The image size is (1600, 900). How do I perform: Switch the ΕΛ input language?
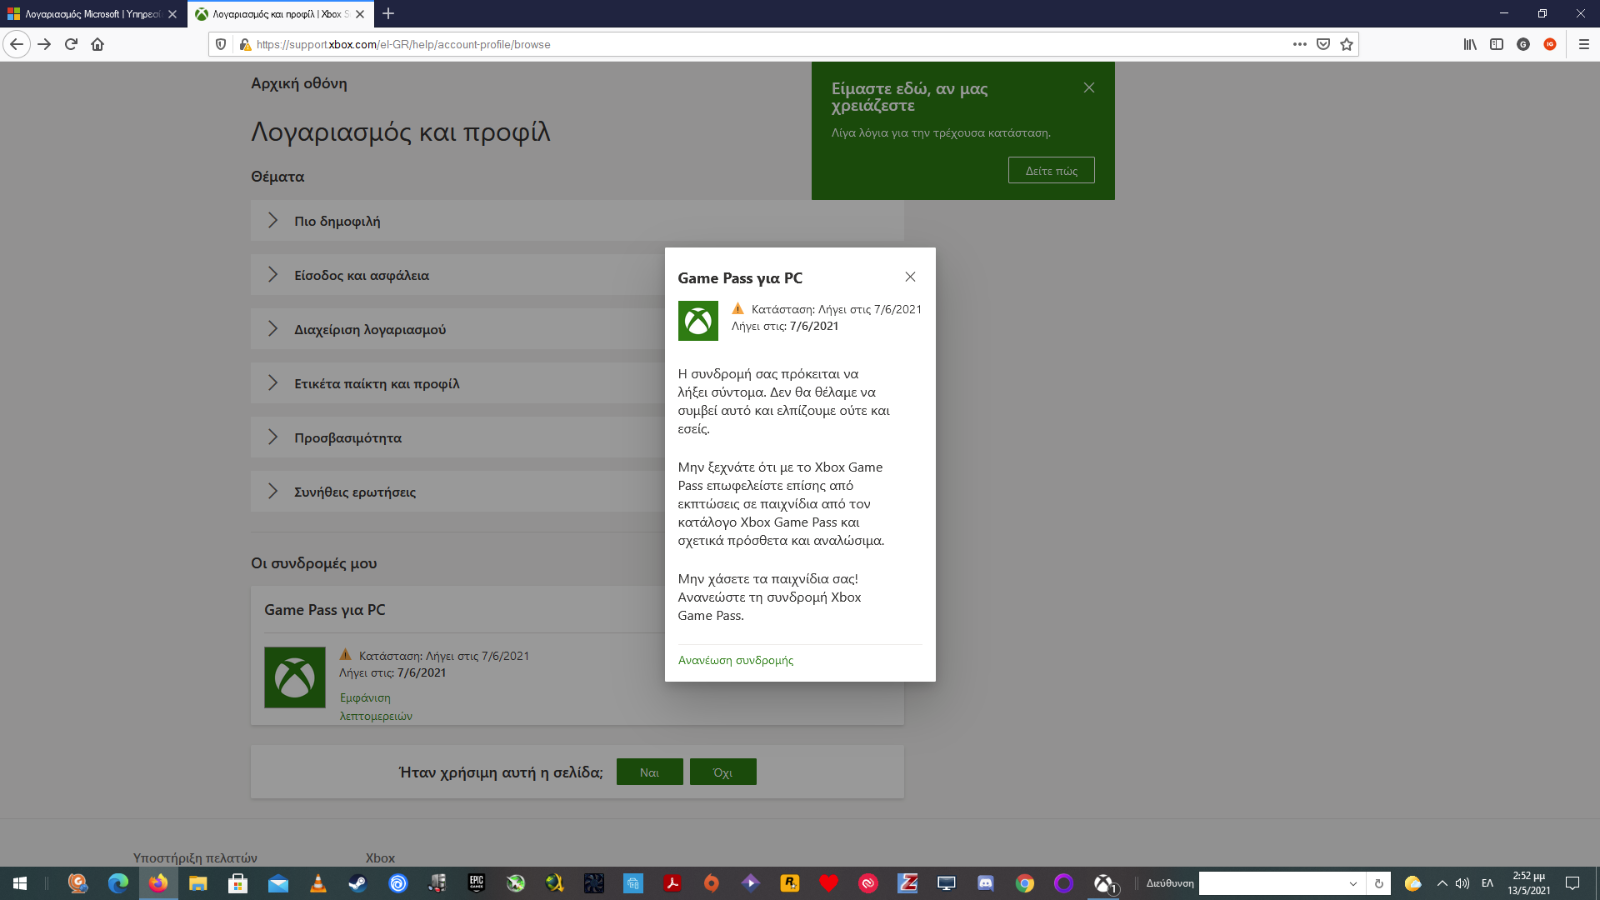[1487, 883]
